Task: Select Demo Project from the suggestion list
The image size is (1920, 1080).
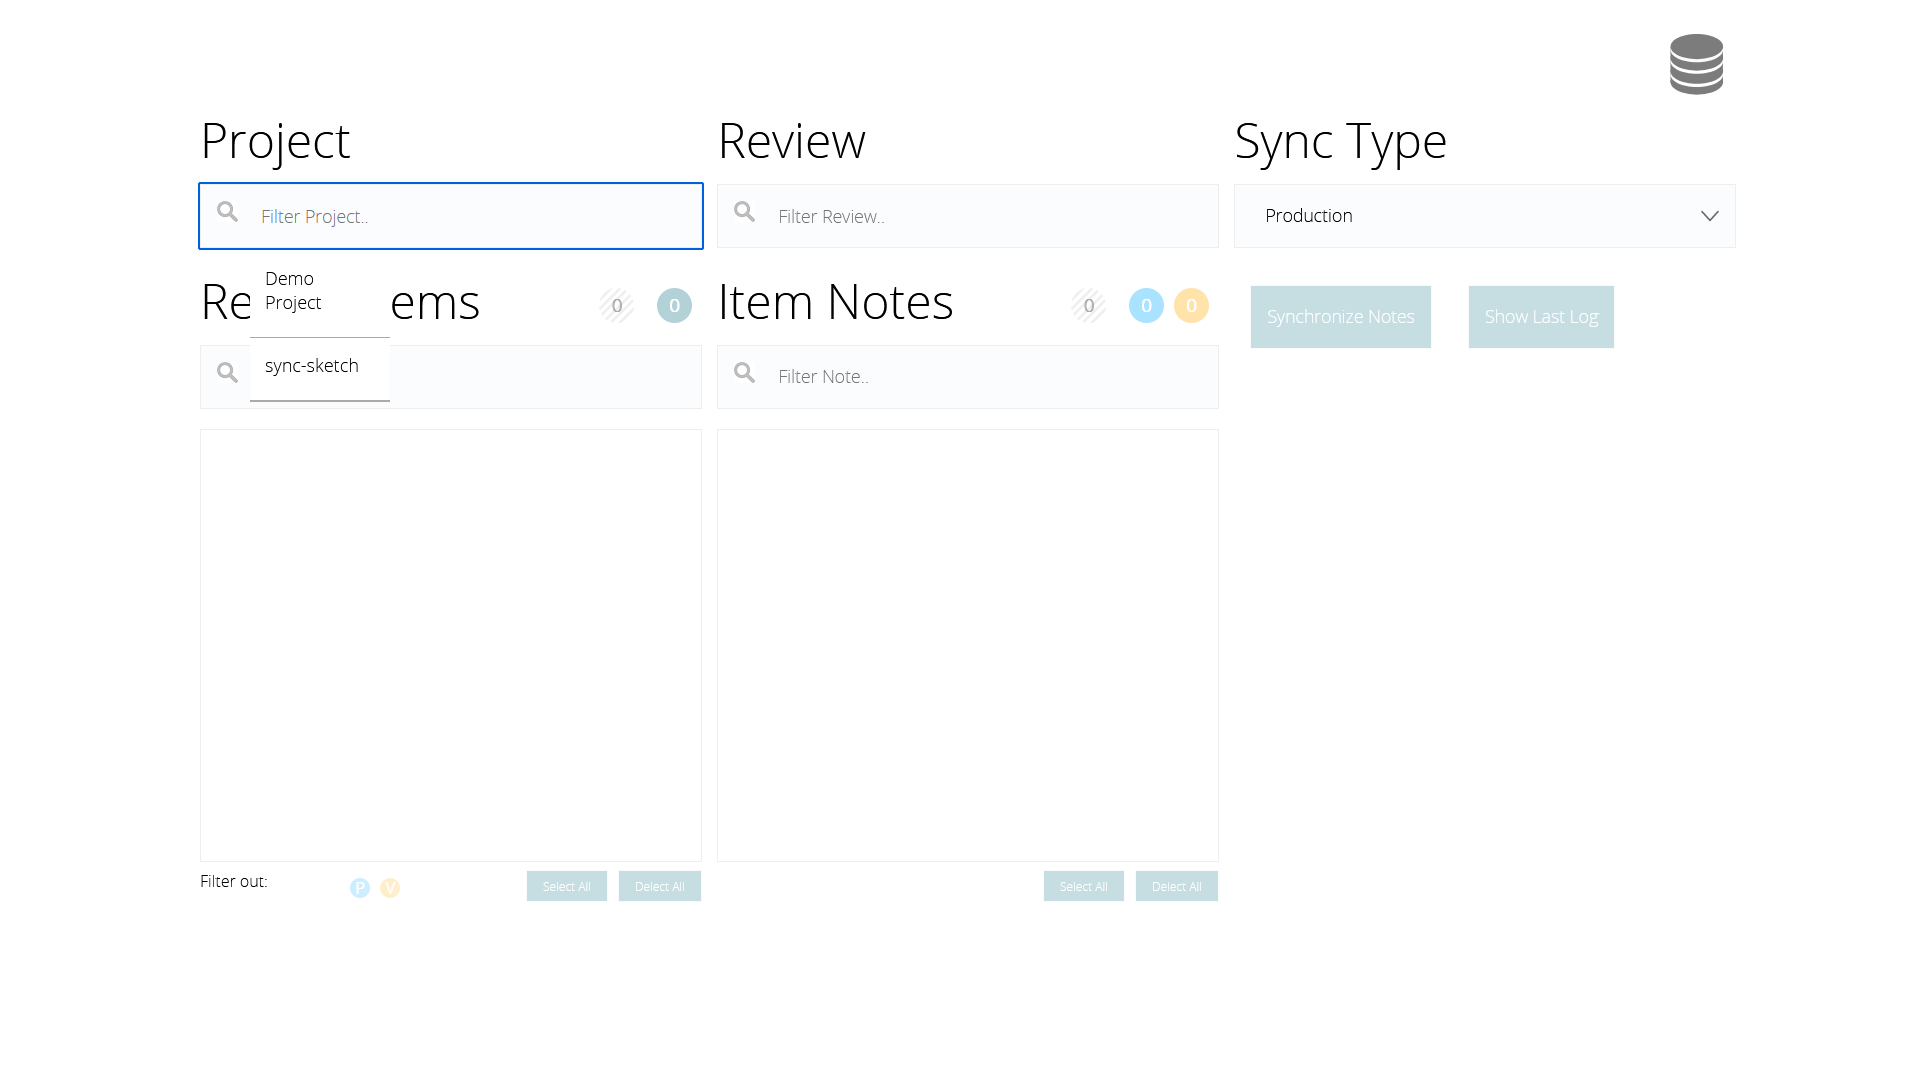Action: point(294,291)
